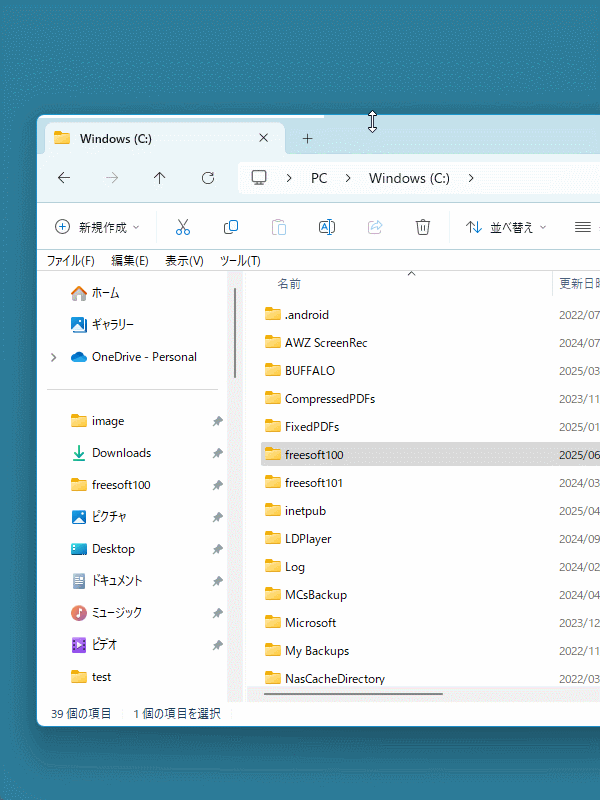Image resolution: width=600 pixels, height=800 pixels.
Task: Open a new tab with plus button
Action: coord(307,138)
